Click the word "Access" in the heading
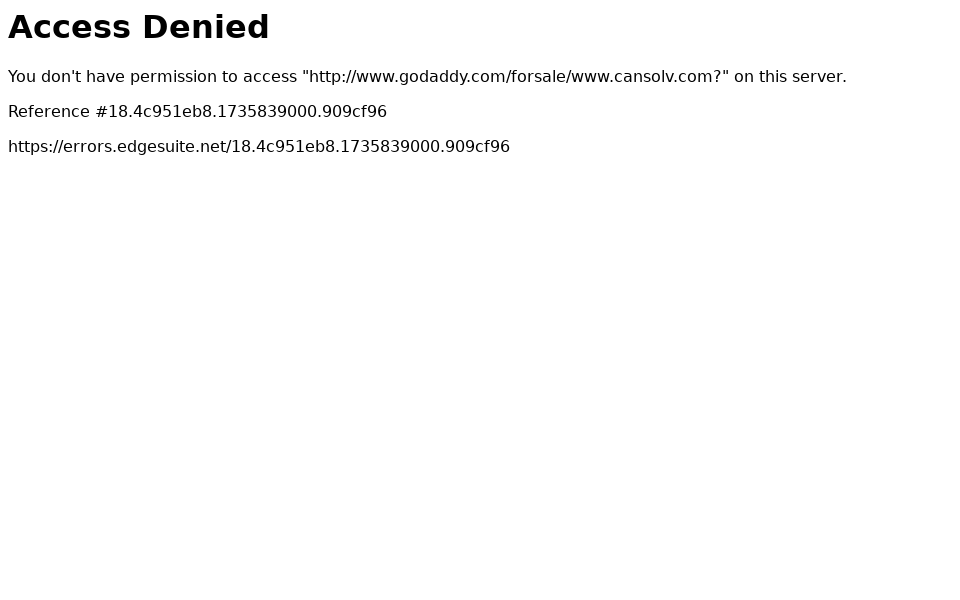 pos(69,28)
